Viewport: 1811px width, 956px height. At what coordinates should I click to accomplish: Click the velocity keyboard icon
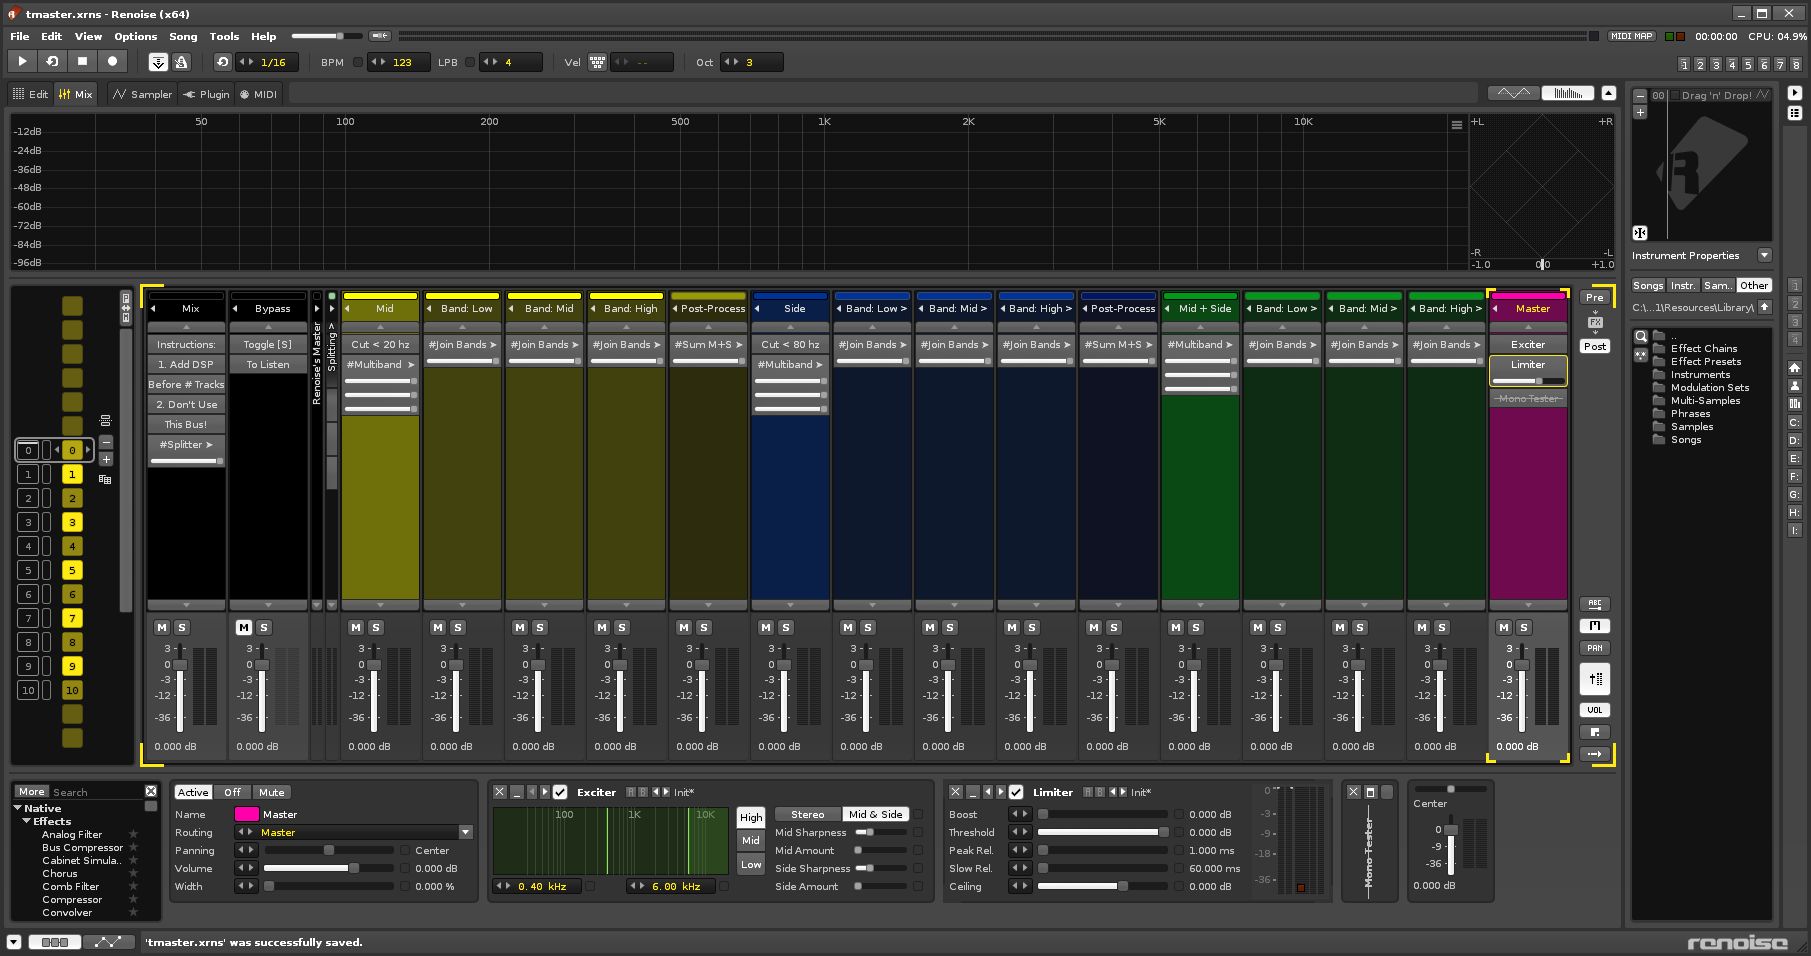(x=597, y=62)
